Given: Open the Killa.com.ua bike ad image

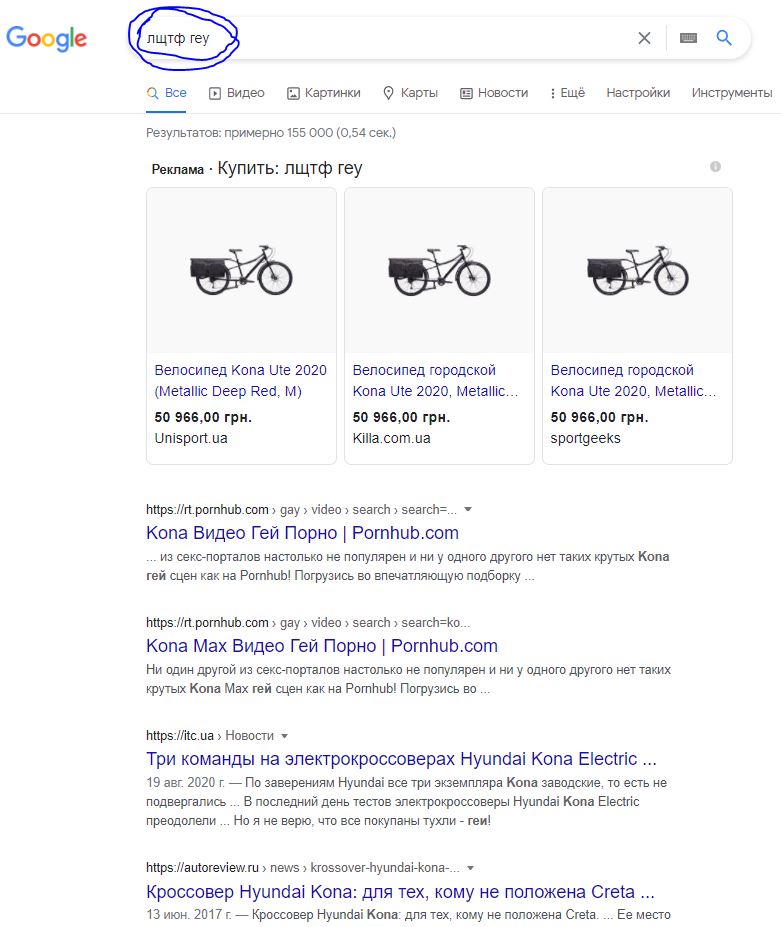Looking at the screenshot, I should tap(439, 271).
